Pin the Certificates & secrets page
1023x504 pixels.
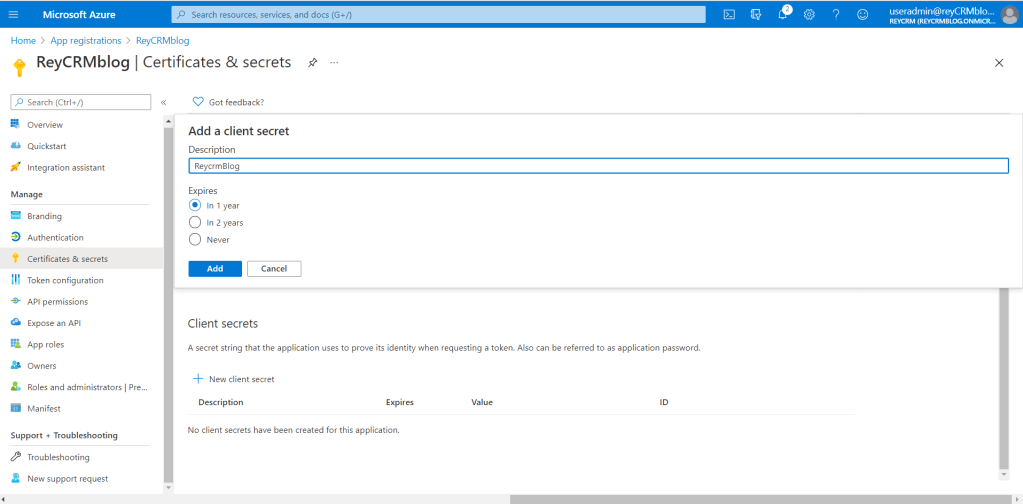point(312,62)
